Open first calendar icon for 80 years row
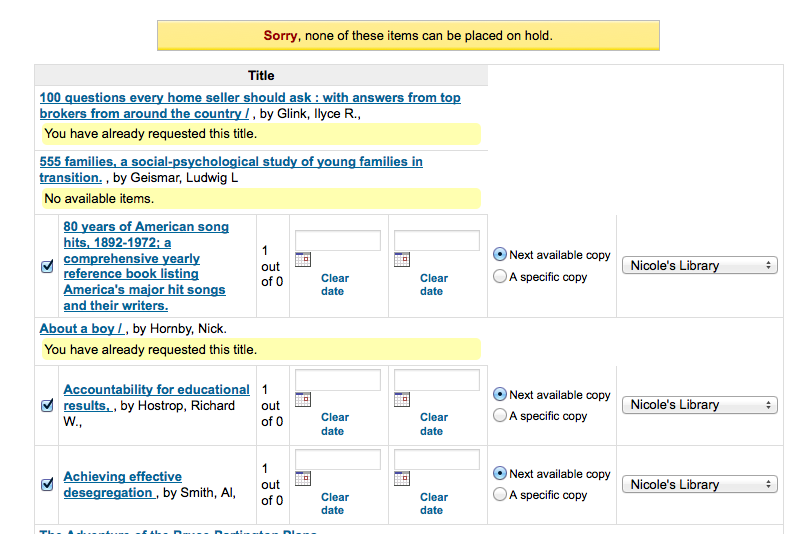 tap(303, 260)
